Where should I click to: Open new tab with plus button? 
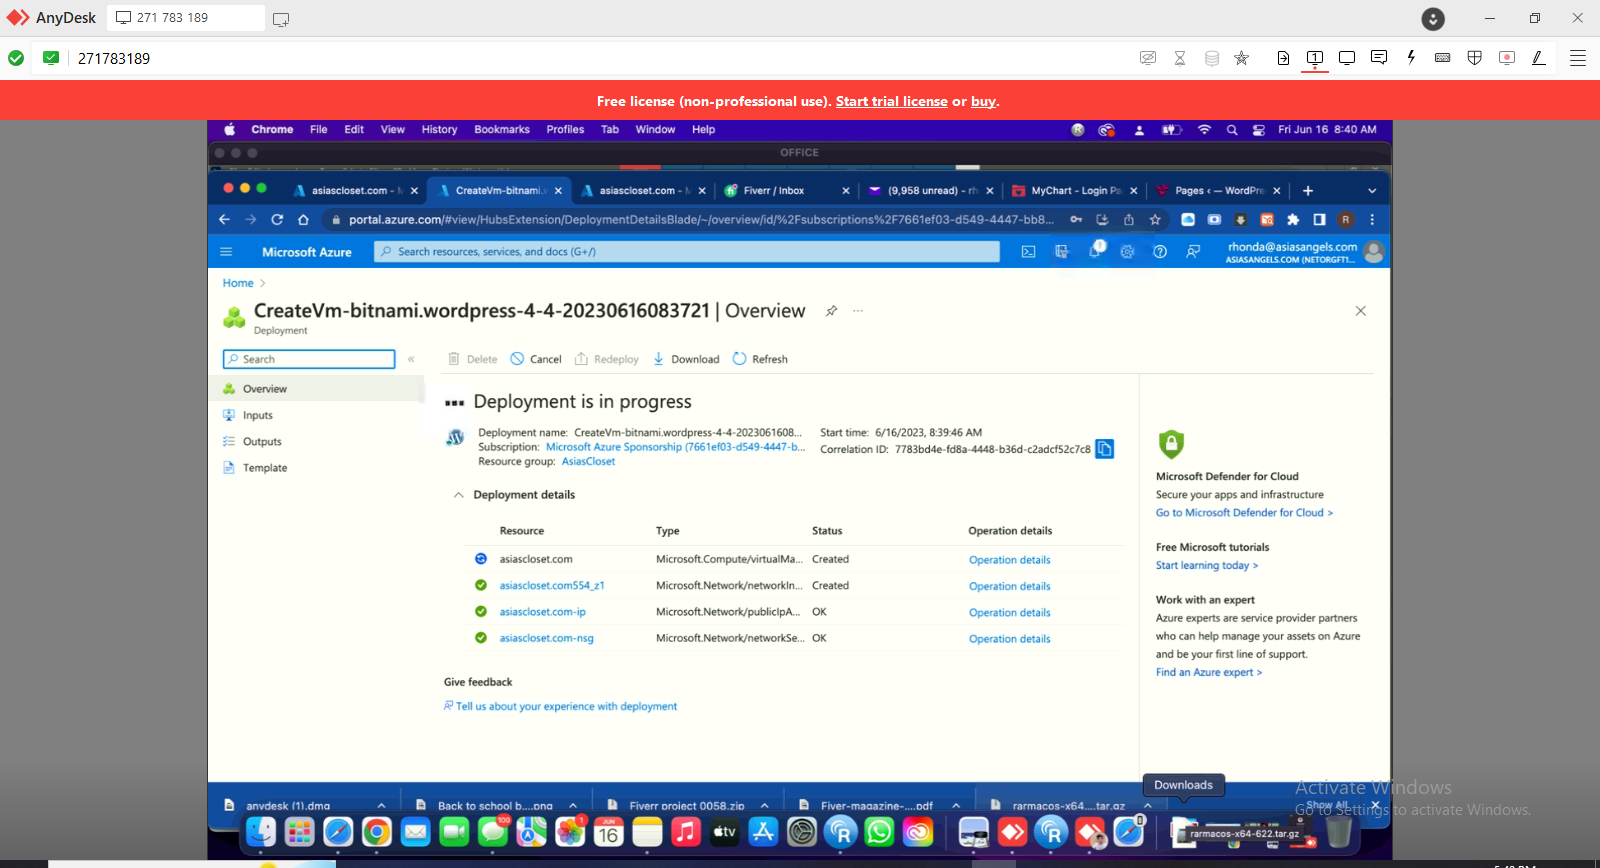(x=1308, y=191)
